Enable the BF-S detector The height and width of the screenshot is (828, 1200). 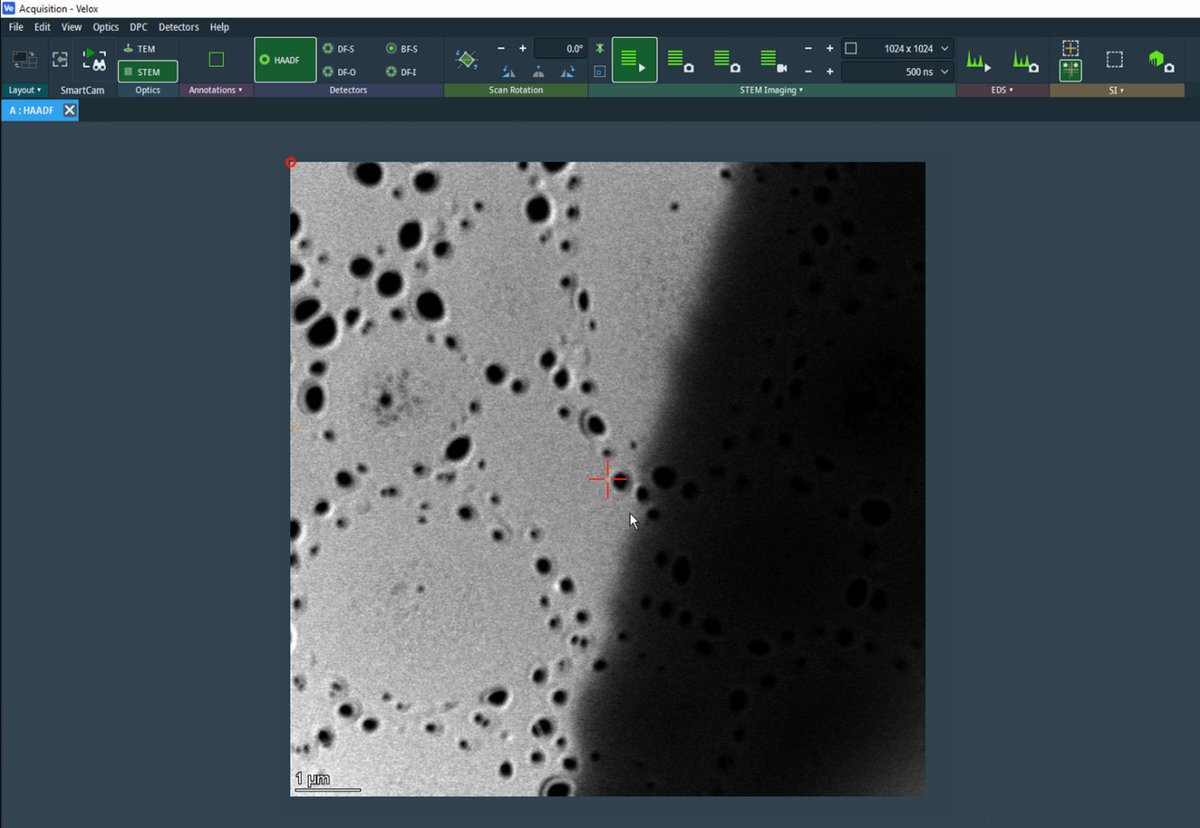coord(402,48)
